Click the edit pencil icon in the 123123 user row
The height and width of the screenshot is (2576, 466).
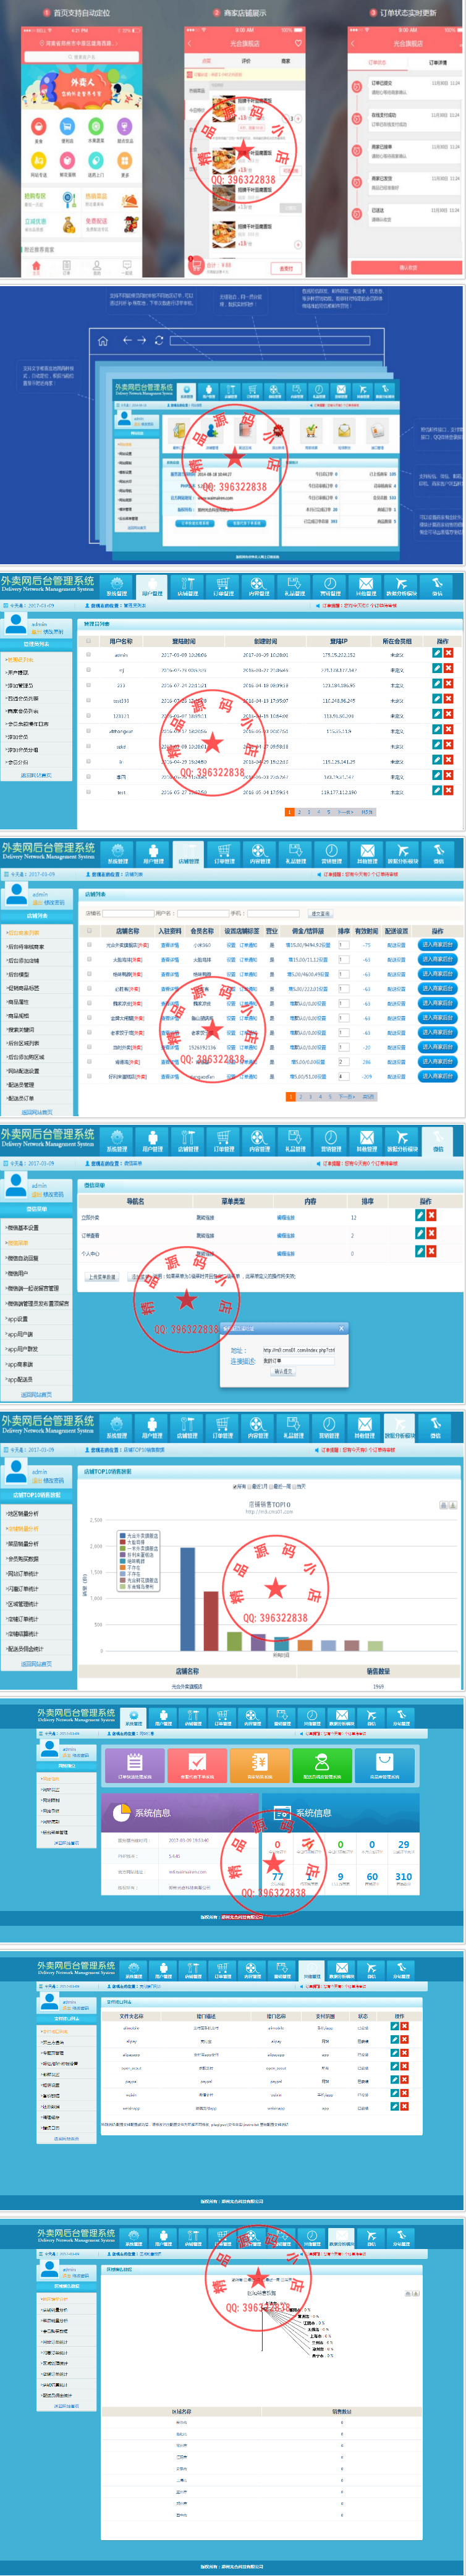[436, 715]
